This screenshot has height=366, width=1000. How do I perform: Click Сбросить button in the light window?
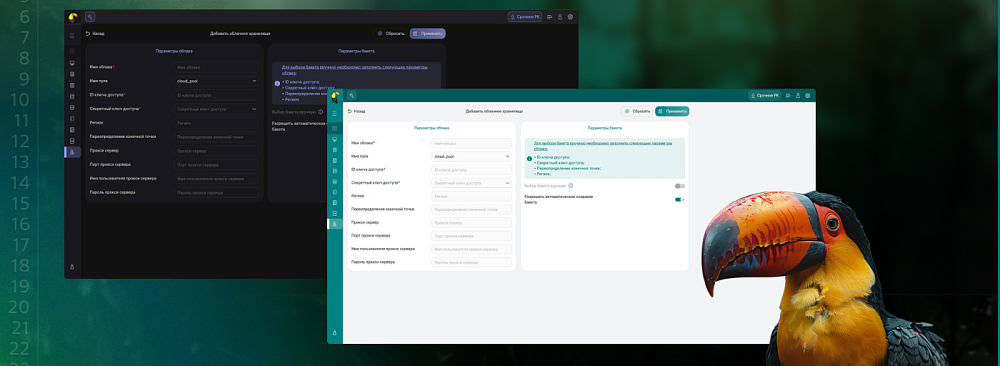(637, 111)
